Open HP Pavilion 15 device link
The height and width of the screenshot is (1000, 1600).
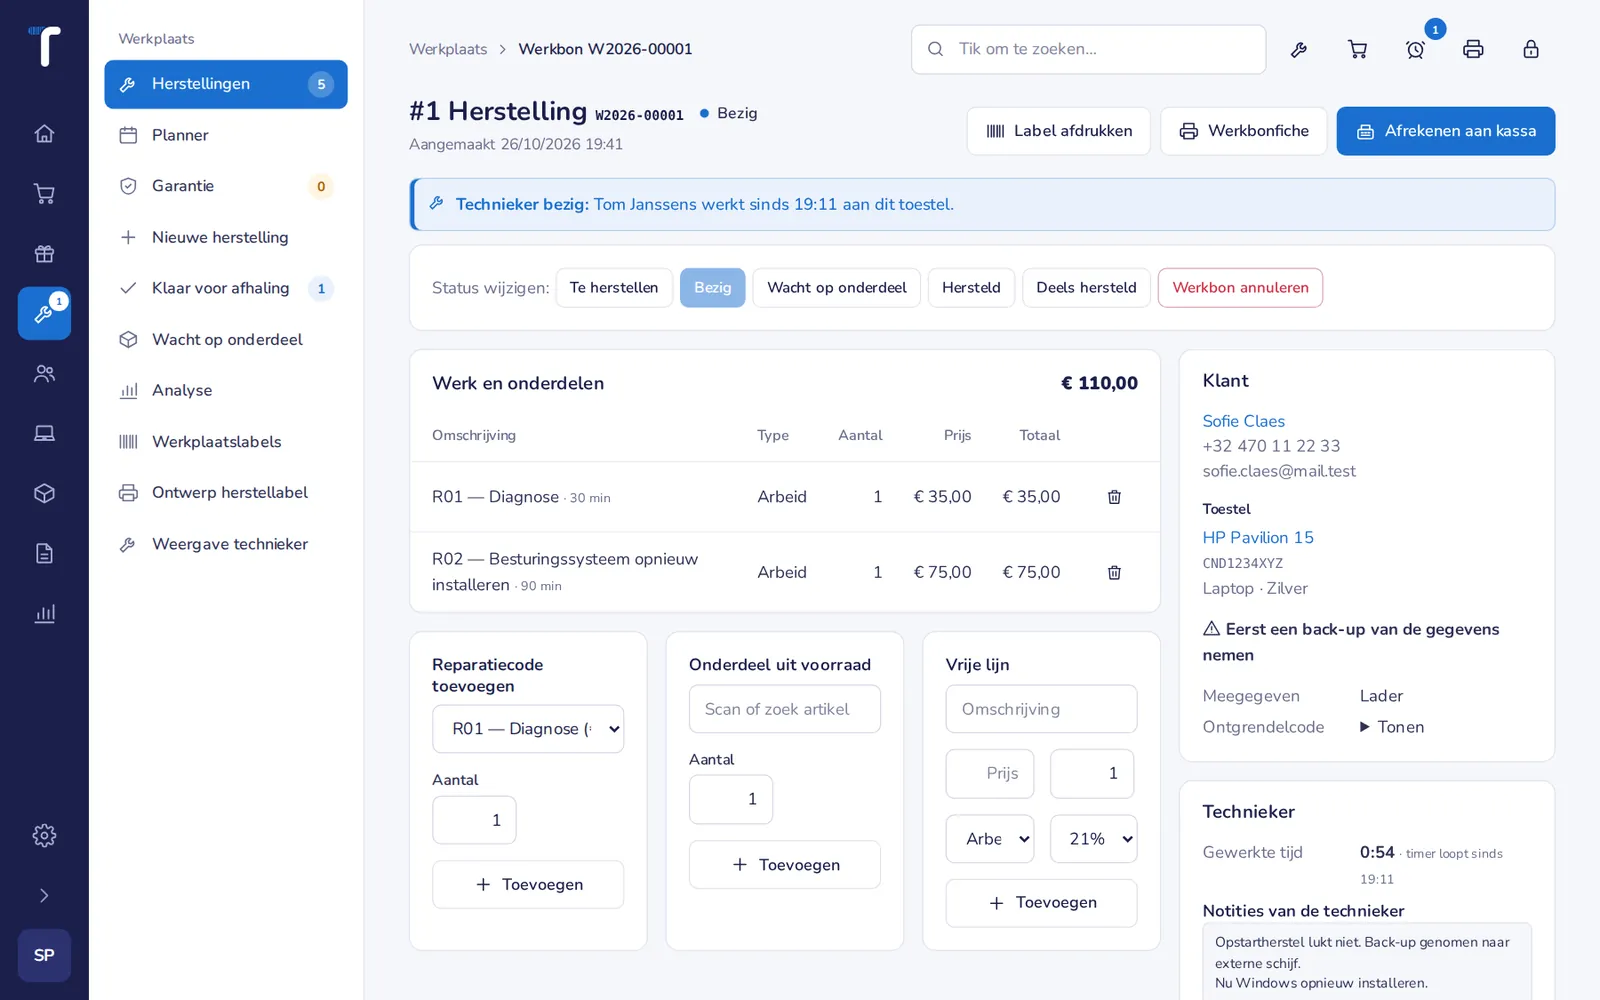[x=1258, y=537]
